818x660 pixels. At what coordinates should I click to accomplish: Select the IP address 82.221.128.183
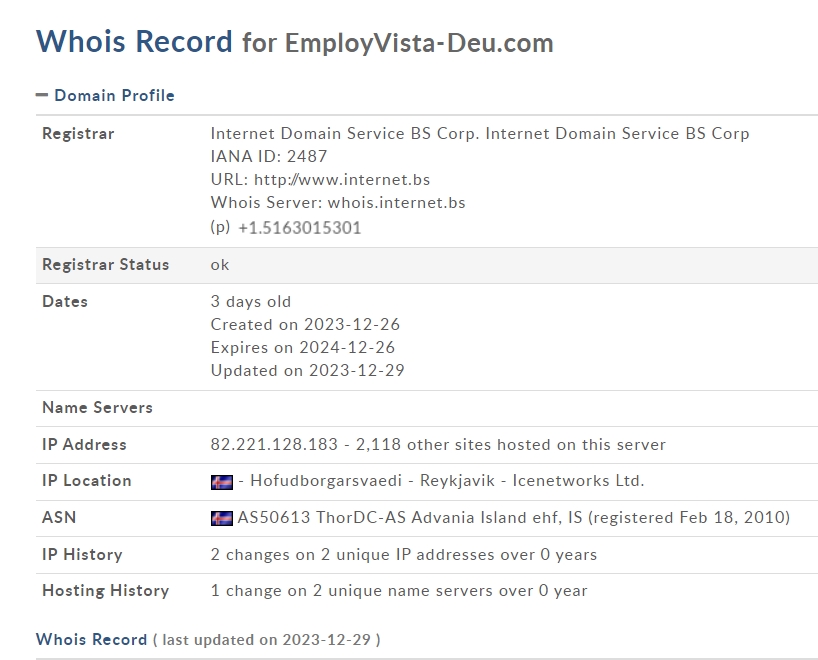[x=274, y=444]
